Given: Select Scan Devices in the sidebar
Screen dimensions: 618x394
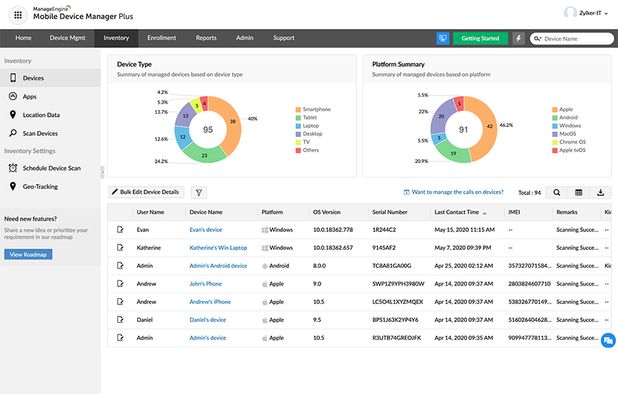Looking at the screenshot, I should click(x=40, y=134).
